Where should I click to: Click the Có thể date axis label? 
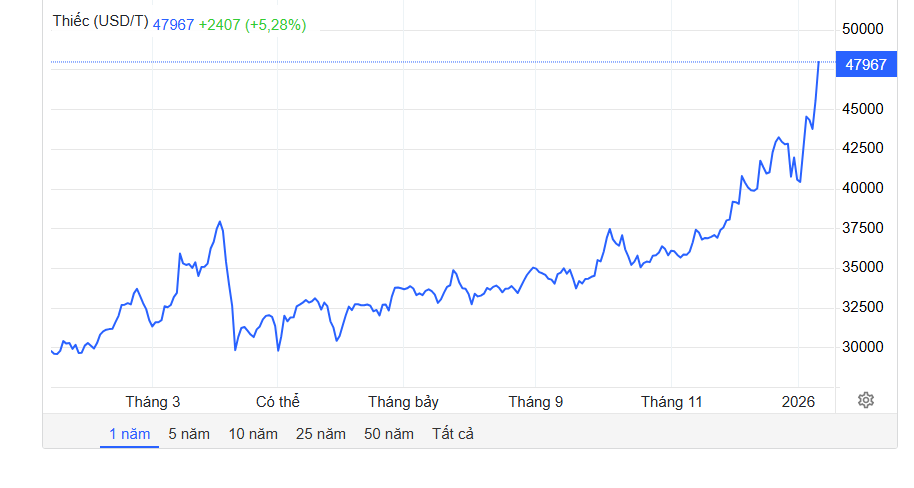point(278,402)
